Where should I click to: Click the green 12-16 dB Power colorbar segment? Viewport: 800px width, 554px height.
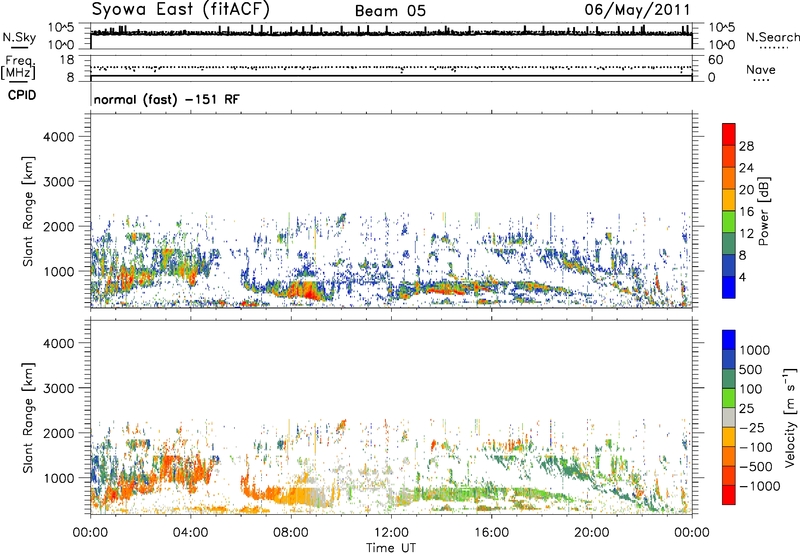(729, 222)
